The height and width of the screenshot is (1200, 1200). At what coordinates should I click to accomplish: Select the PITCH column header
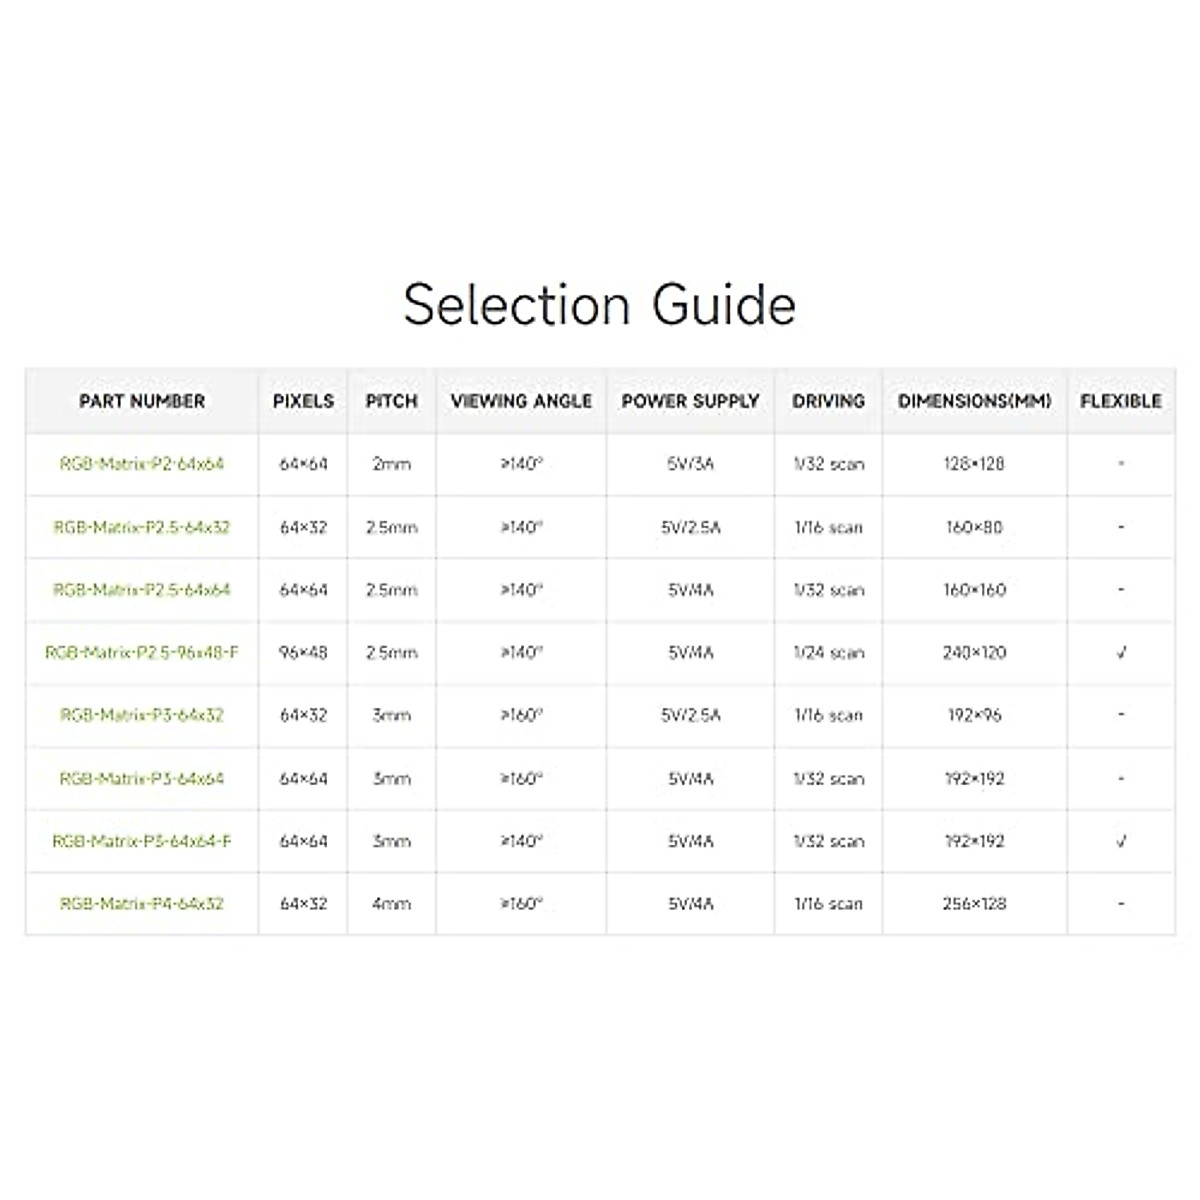(x=391, y=401)
